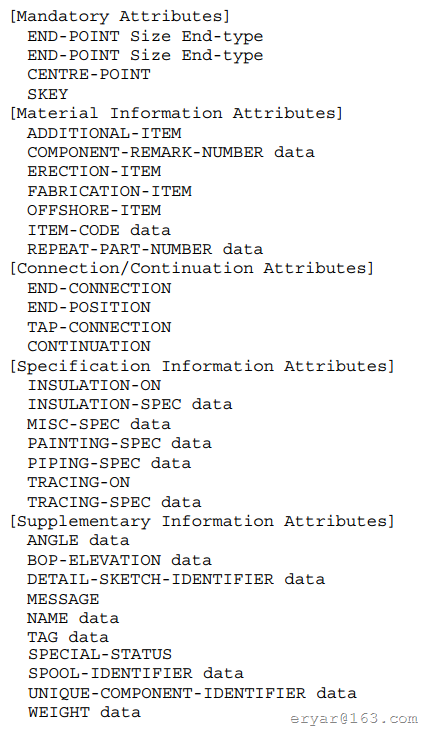Image resolution: width=423 pixels, height=729 pixels.
Task: Click the CONTINUATION attribute text
Action: tap(89, 346)
